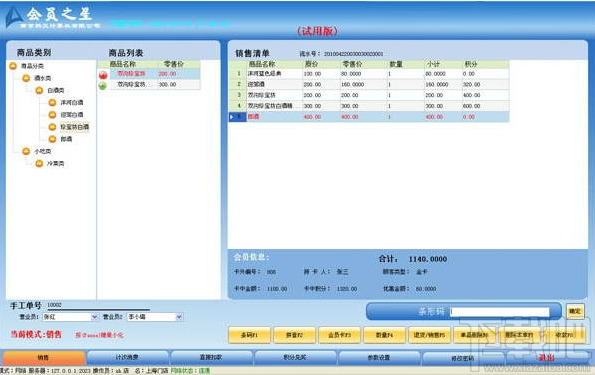Click the orange icon beside 白酒类
The height and width of the screenshot is (375, 595).
pyautogui.click(x=39, y=90)
